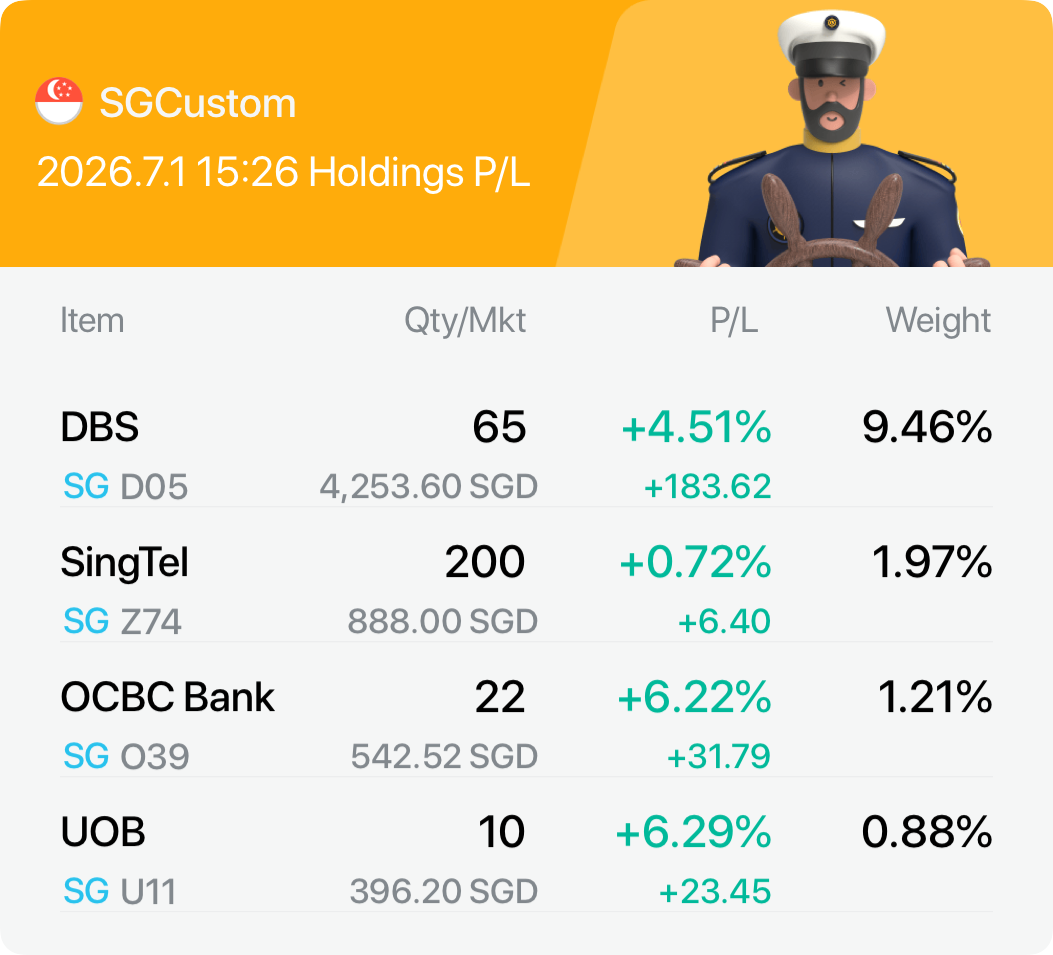Click the SG U11 ticker code
The height and width of the screenshot is (955, 1053).
point(120,891)
